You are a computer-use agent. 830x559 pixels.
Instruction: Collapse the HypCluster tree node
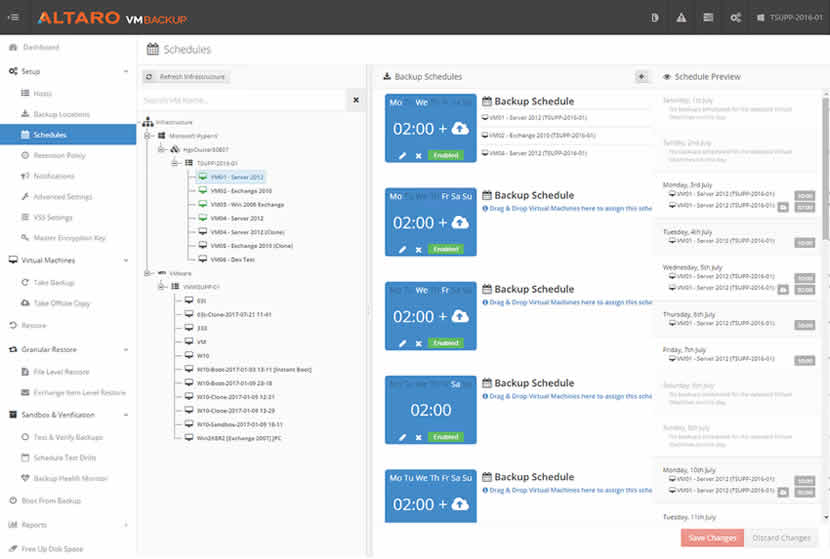(161, 149)
